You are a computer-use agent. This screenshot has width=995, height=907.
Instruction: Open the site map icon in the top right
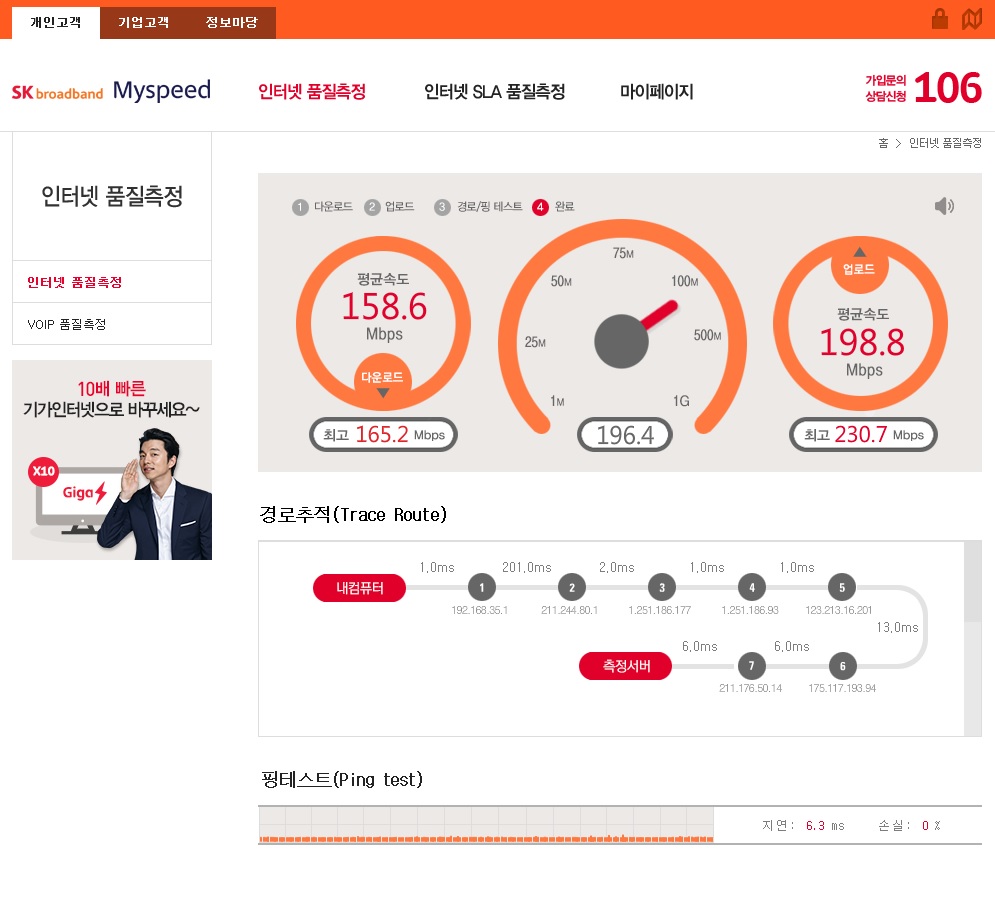972,19
